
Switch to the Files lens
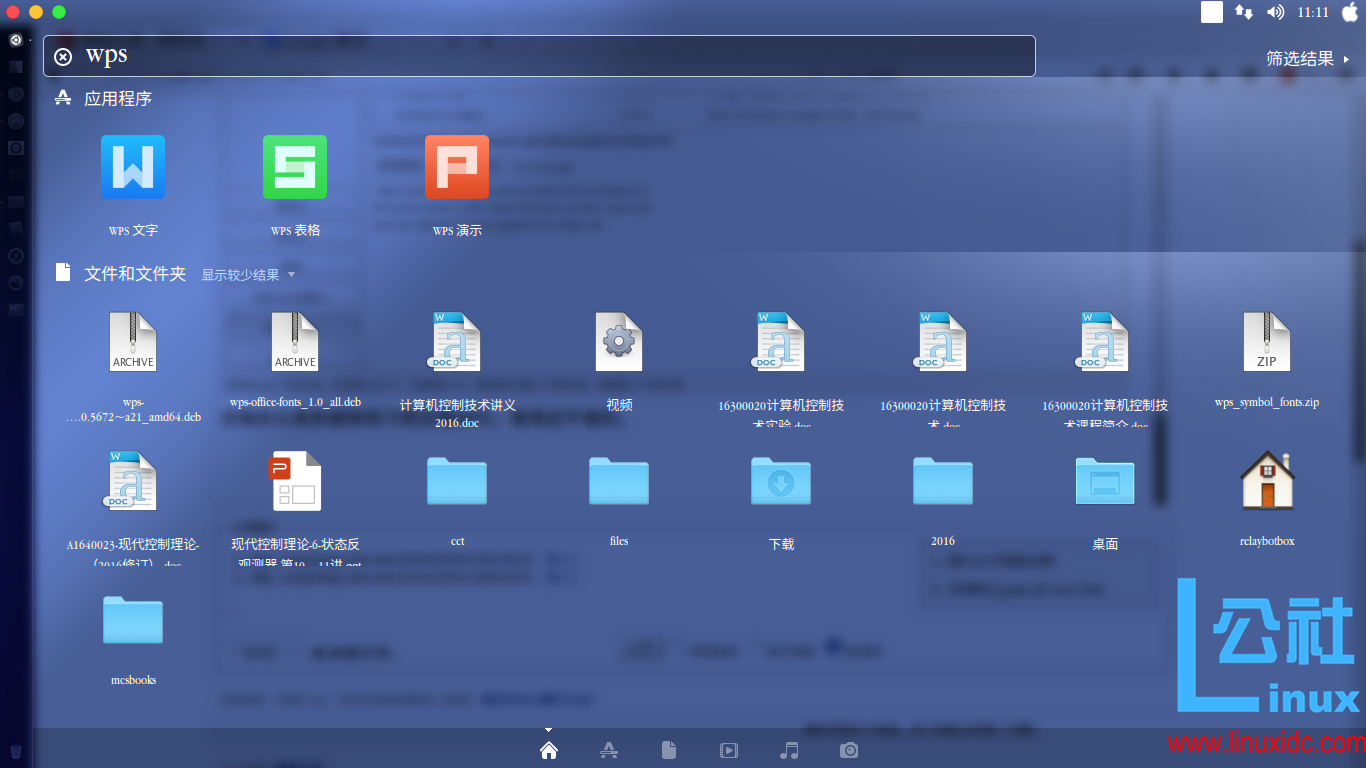click(x=669, y=750)
